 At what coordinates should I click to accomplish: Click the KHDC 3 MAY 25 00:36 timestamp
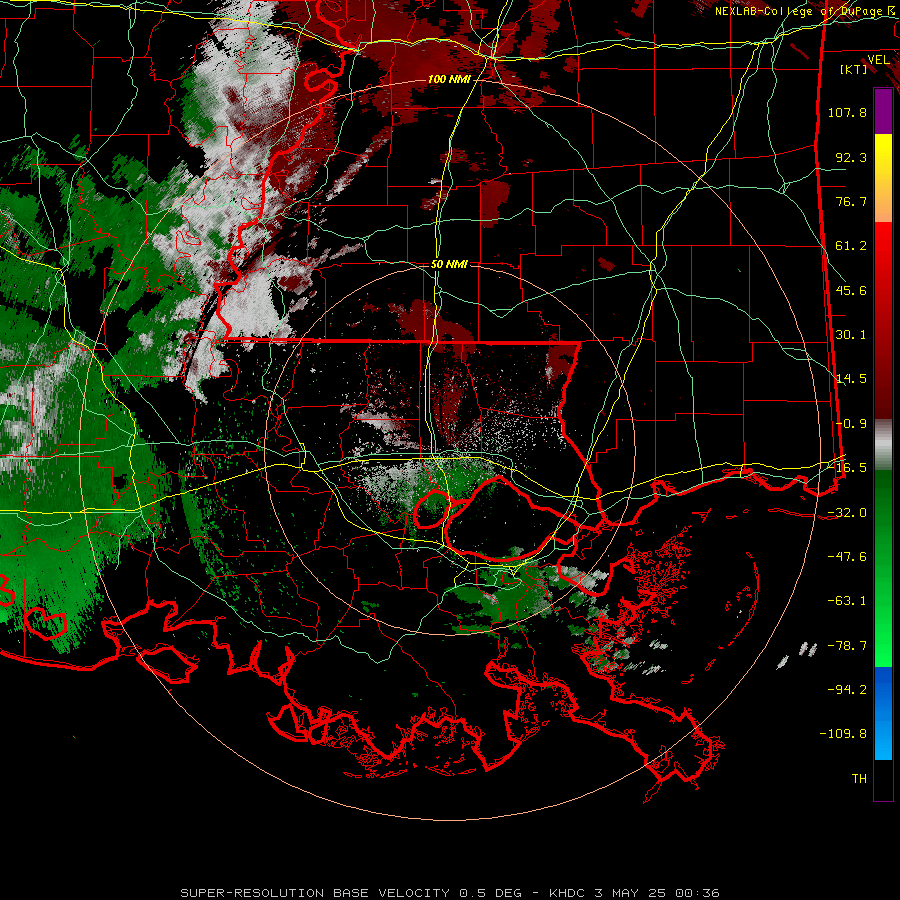pos(634,893)
